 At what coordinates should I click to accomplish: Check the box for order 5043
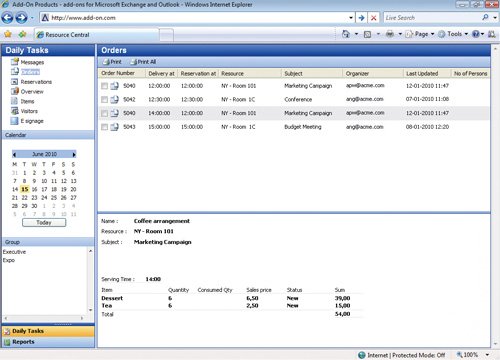click(104, 127)
